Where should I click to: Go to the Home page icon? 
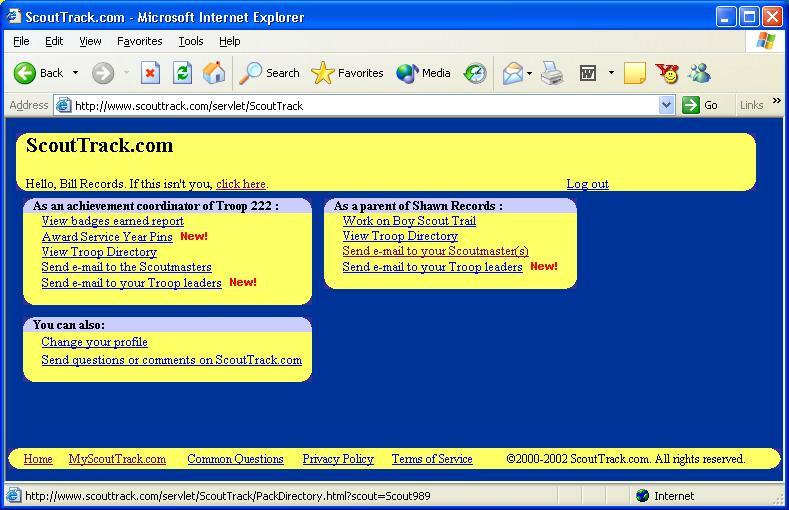point(214,73)
